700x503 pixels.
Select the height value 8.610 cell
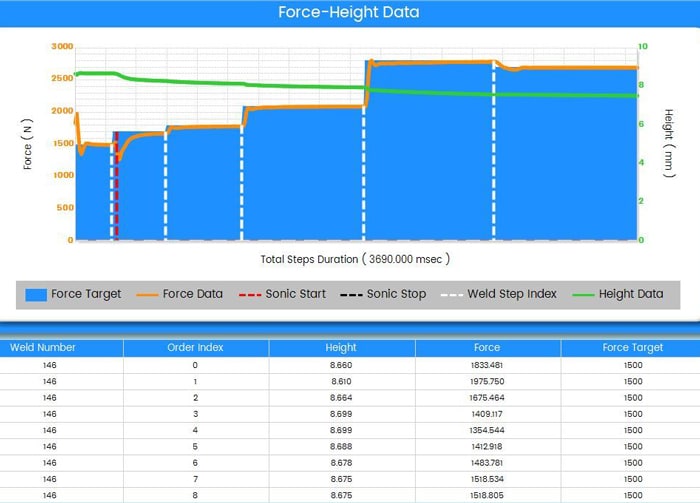341,381
